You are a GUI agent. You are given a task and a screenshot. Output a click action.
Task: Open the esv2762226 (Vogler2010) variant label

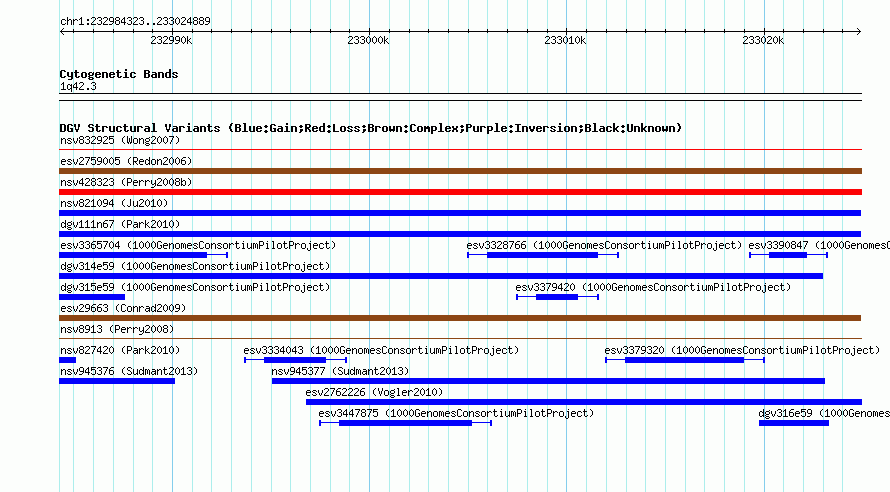tap(374, 392)
